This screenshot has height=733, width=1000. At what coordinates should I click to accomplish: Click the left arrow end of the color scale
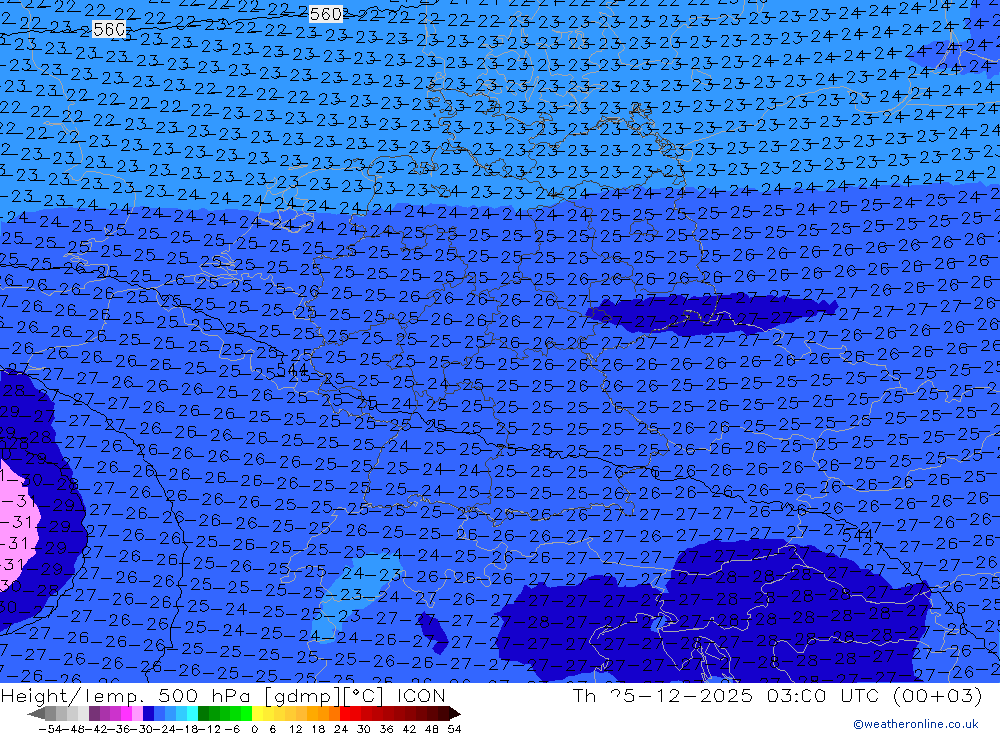point(36,714)
